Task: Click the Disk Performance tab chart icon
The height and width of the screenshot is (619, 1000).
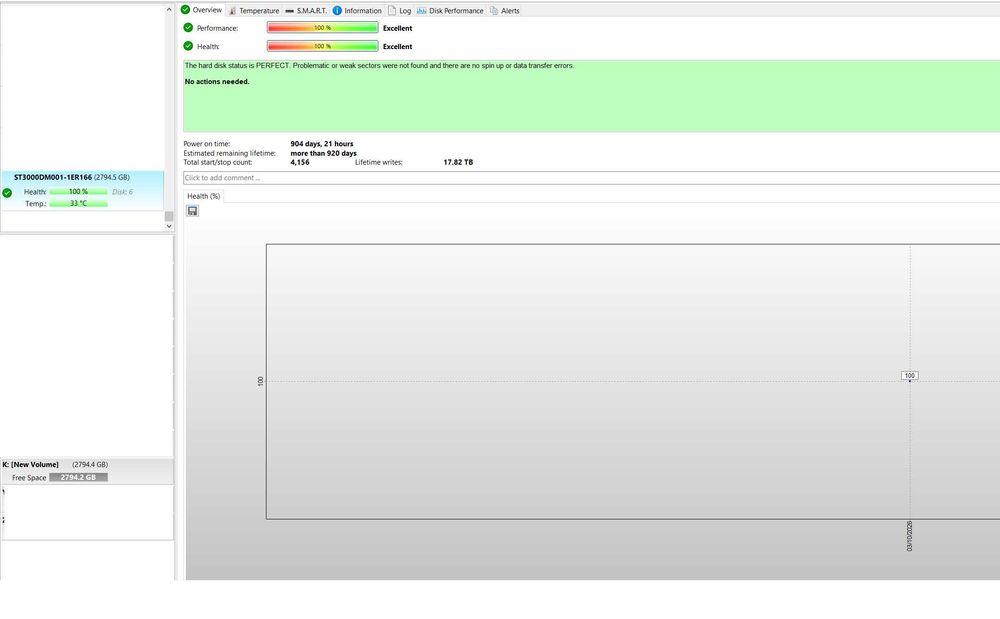Action: pos(421,11)
